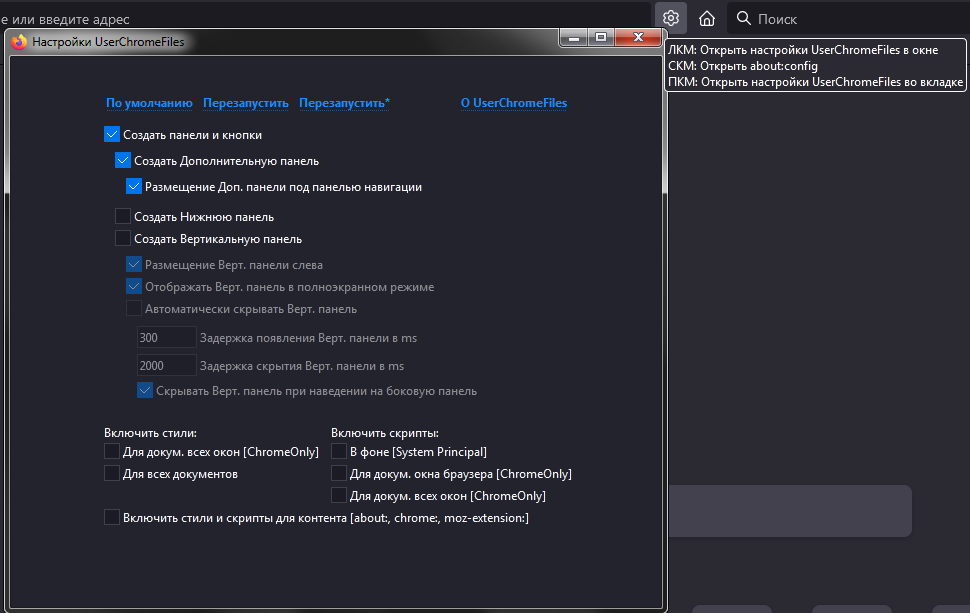Minimize the UserChromeFiles settings window
Image resolution: width=970 pixels, height=613 pixels.
[573, 38]
